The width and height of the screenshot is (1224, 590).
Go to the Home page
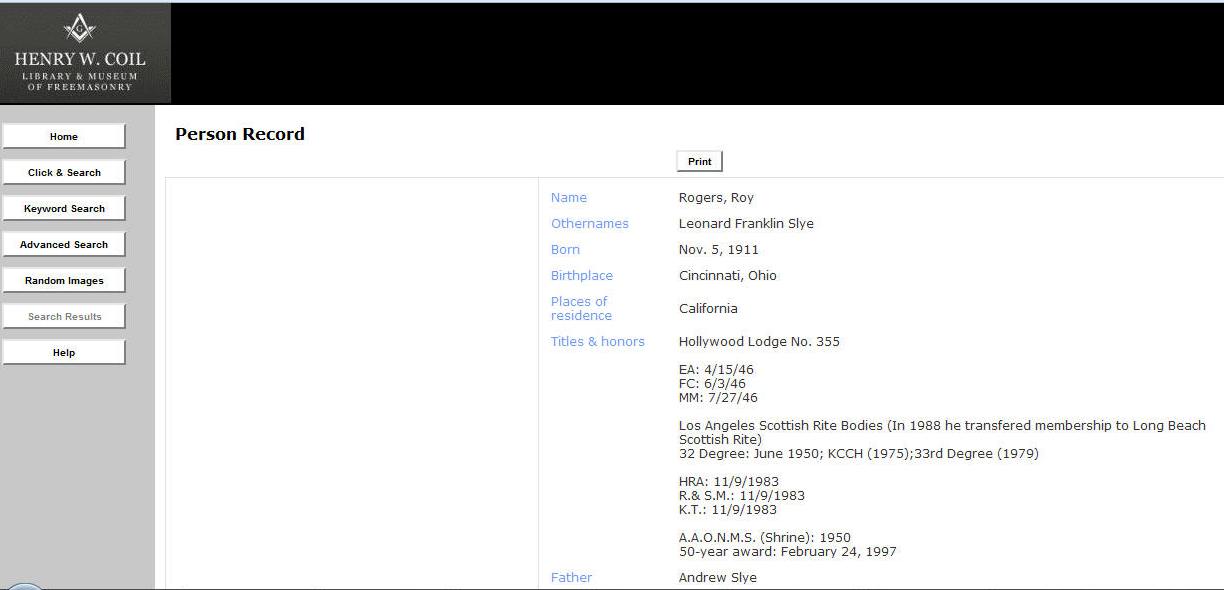(64, 137)
